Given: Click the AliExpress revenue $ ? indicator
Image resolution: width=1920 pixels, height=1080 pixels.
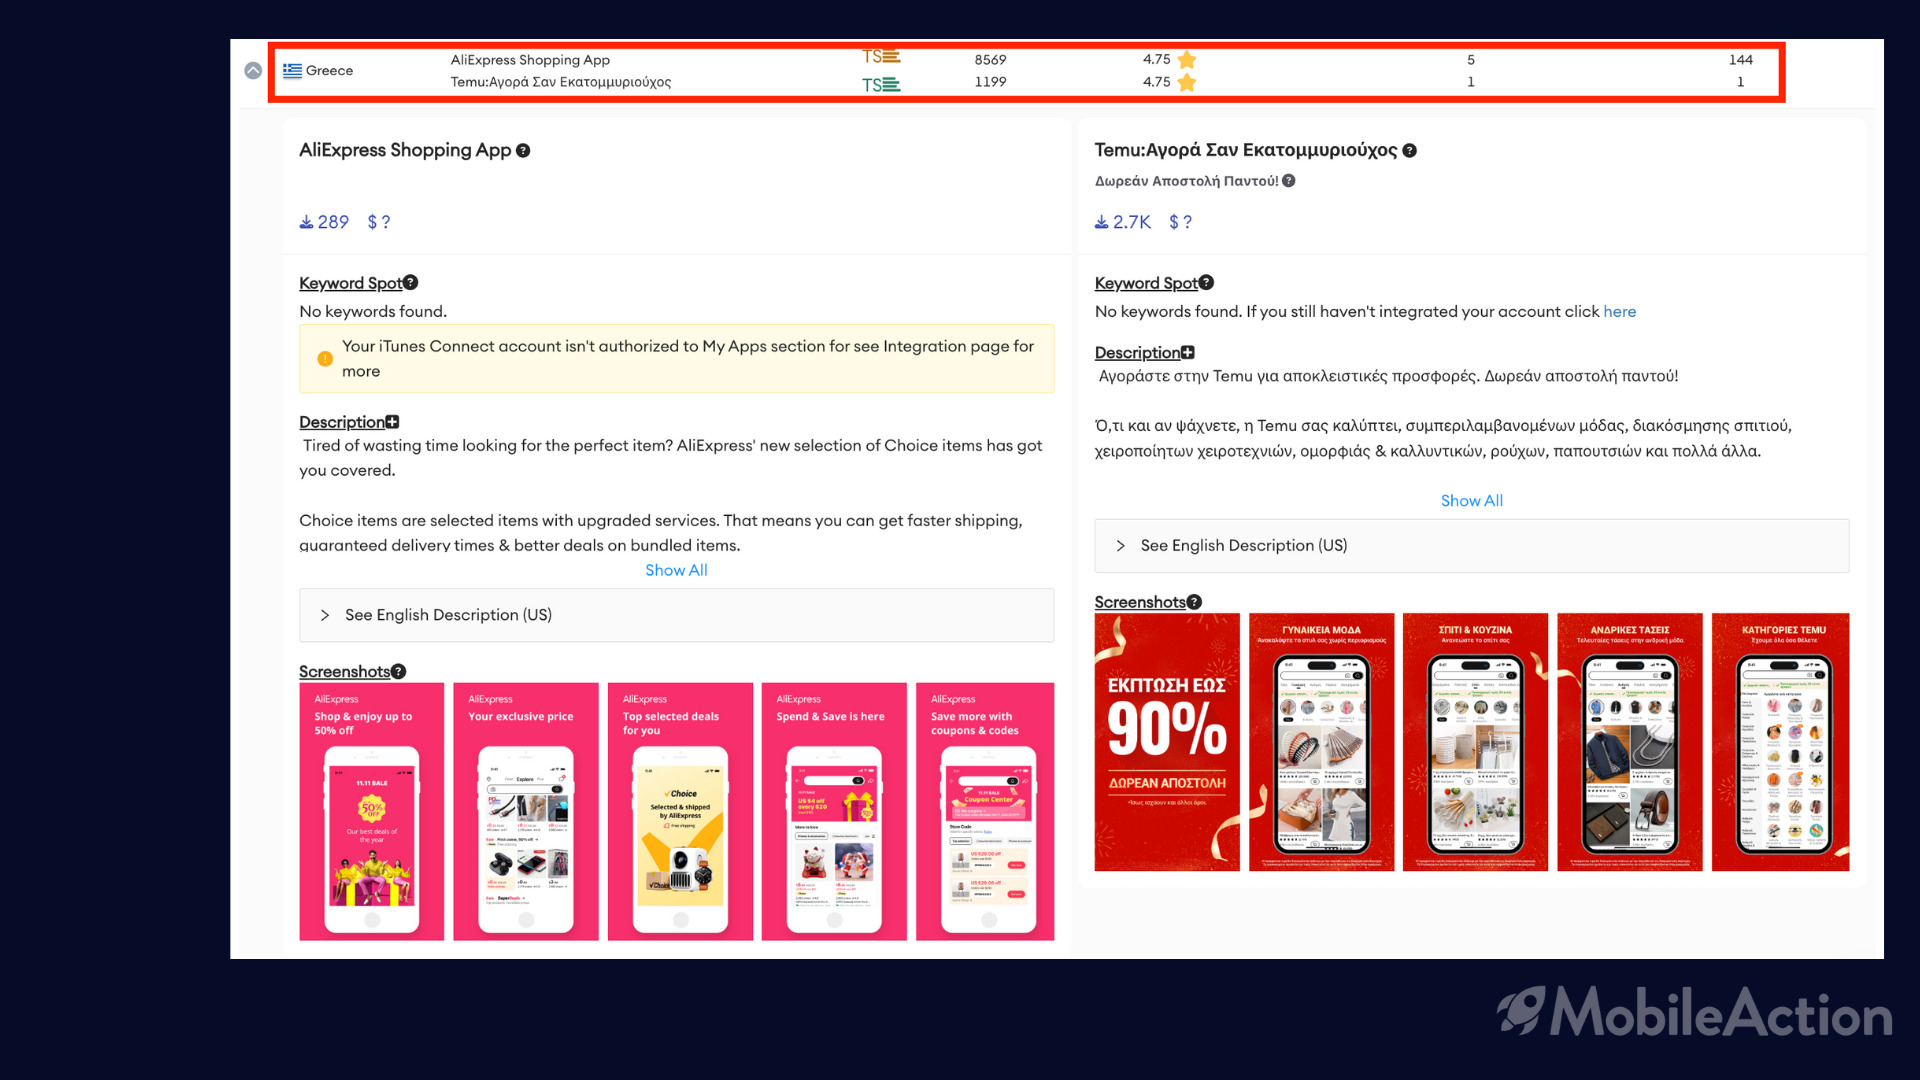Looking at the screenshot, I should (379, 222).
